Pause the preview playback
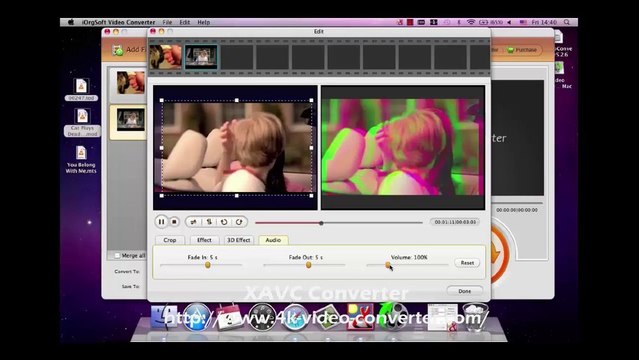The height and width of the screenshot is (360, 639). (x=161, y=222)
